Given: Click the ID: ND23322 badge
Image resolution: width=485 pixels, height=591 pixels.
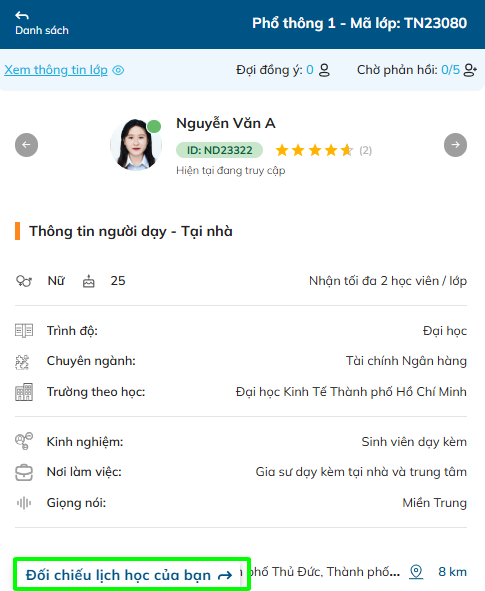Looking at the screenshot, I should click(219, 150).
